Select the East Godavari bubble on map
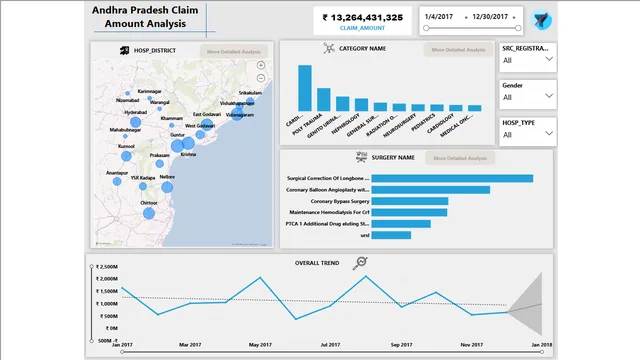Viewport: 640px width, 360px height. point(207,124)
